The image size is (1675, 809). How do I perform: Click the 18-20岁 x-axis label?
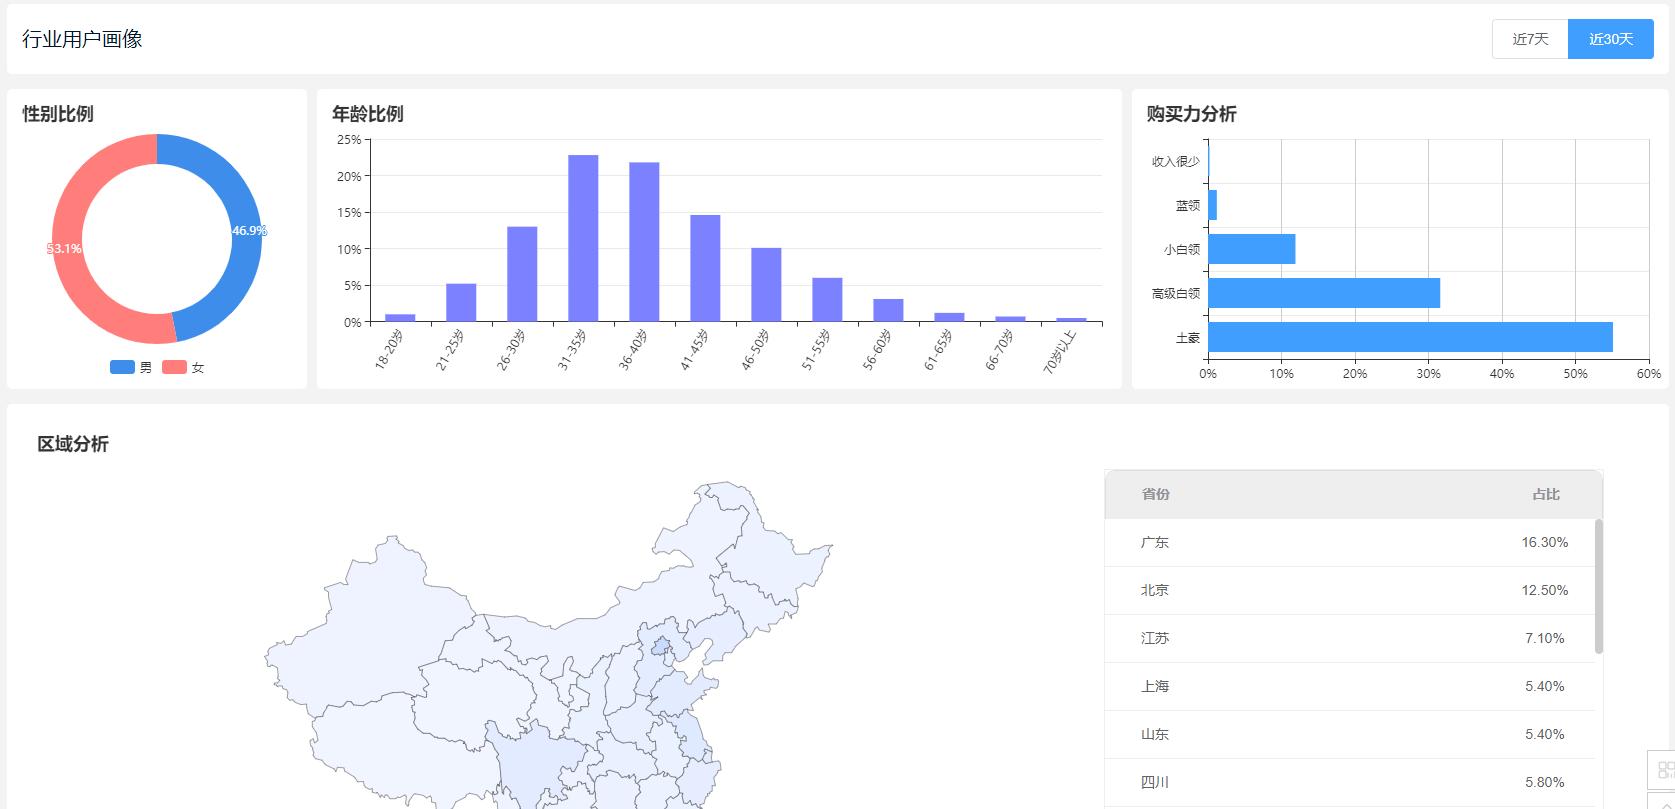(x=390, y=350)
